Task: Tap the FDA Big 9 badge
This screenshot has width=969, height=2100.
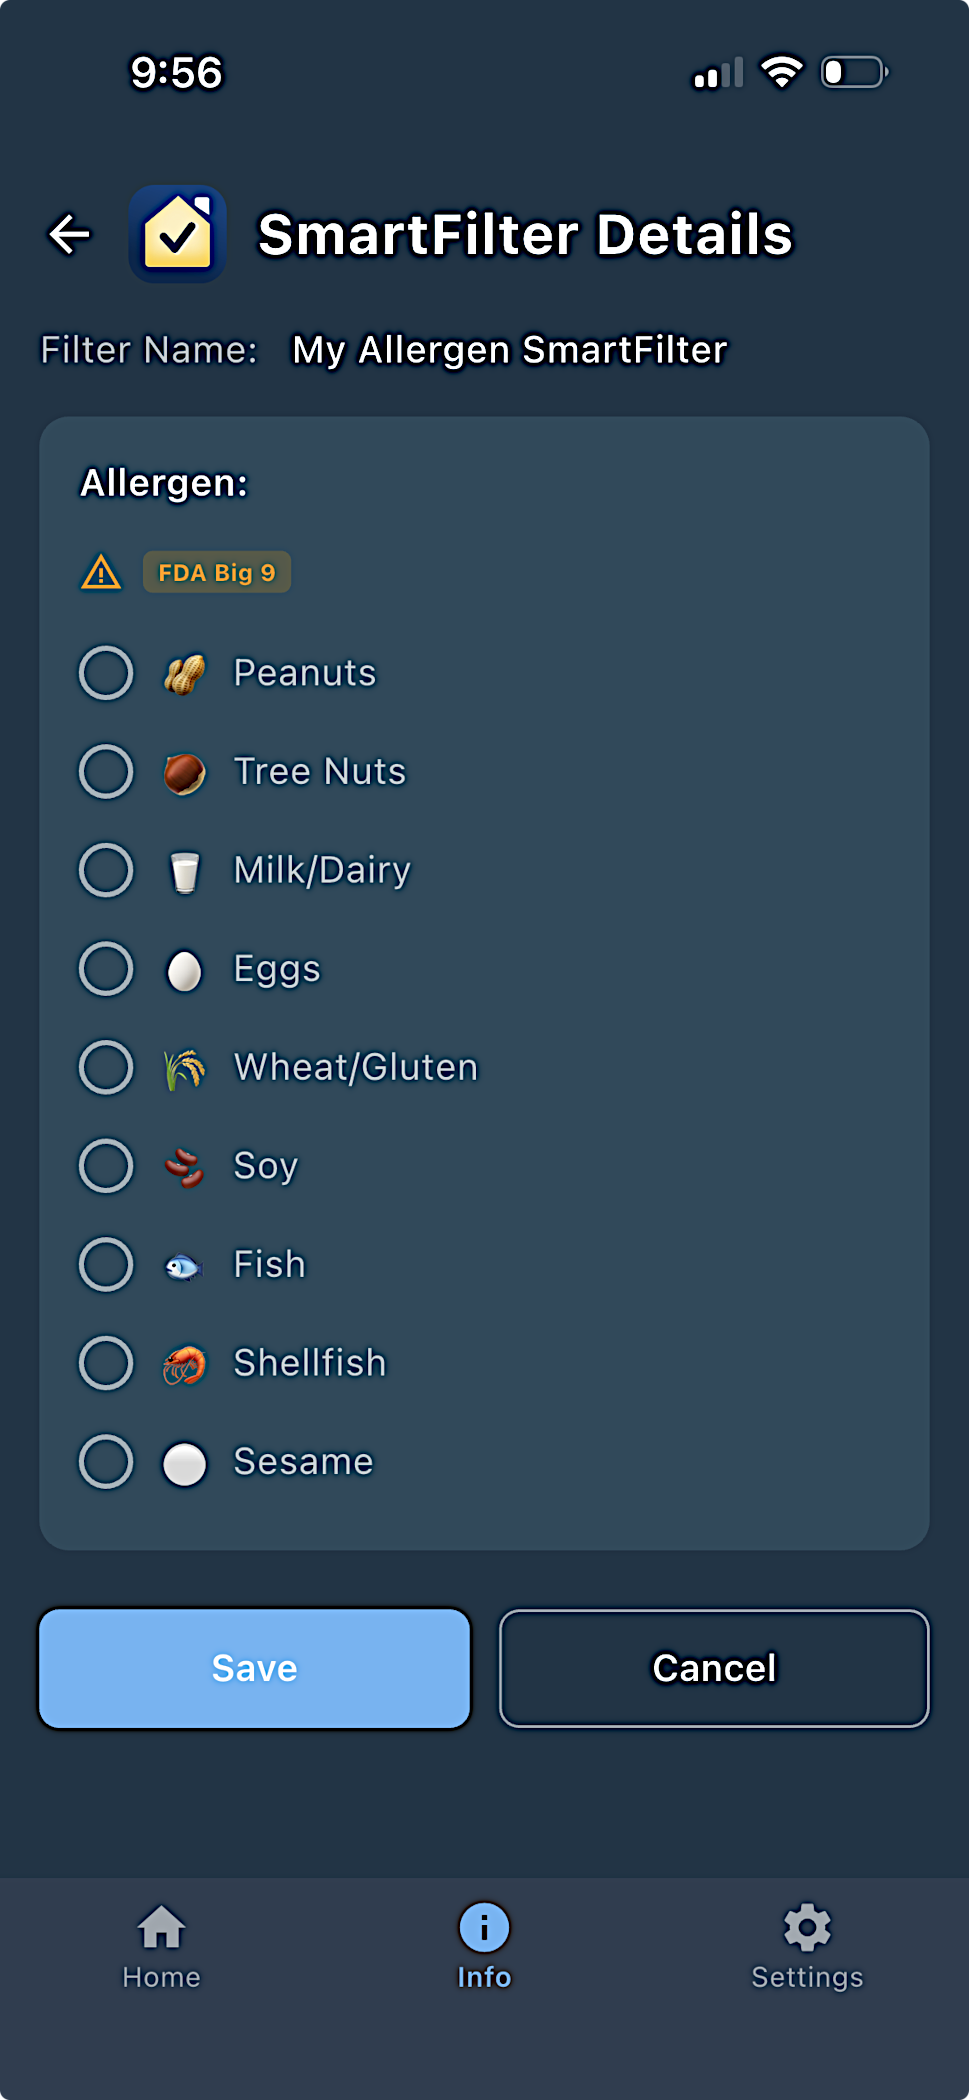Action: tap(217, 573)
